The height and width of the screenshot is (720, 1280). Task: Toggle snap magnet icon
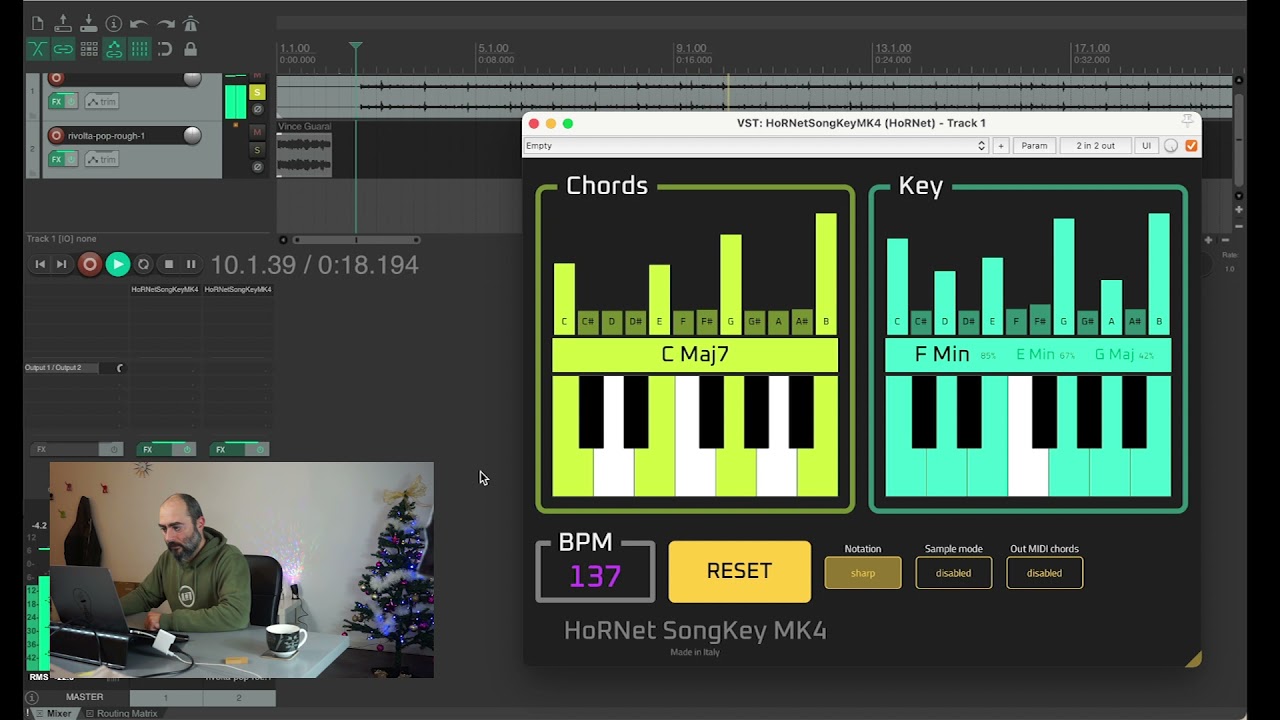click(165, 49)
